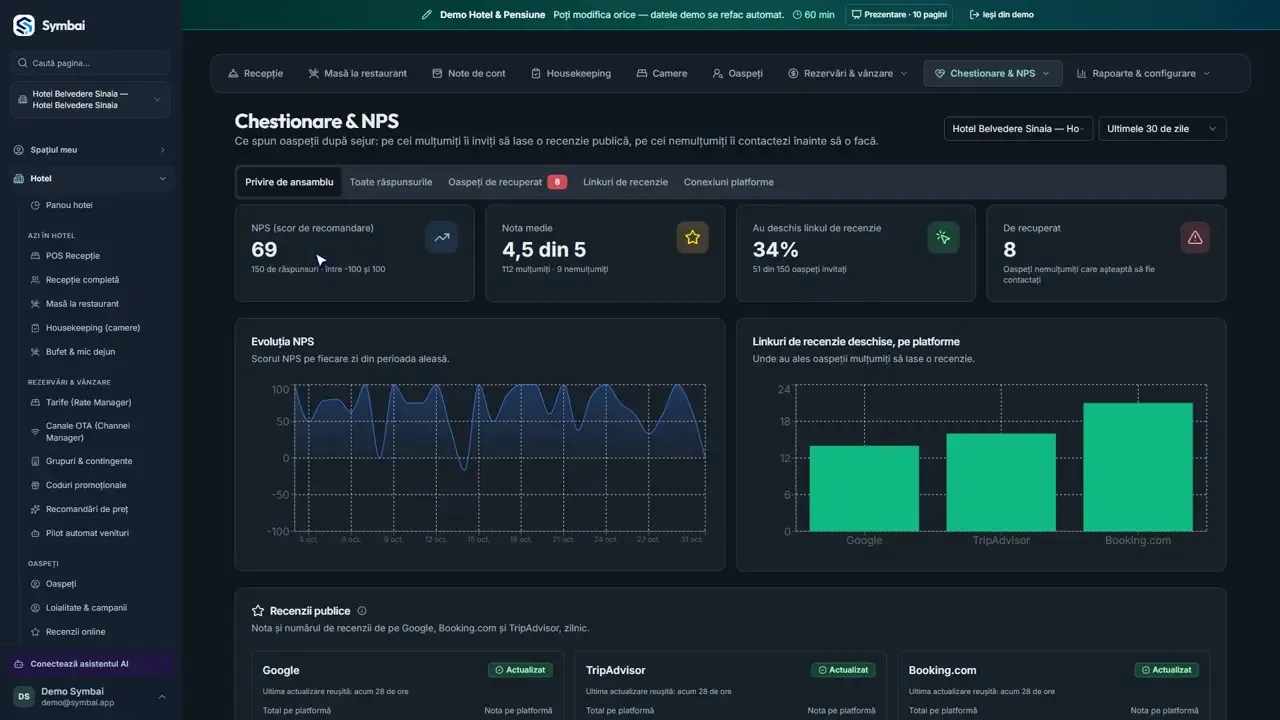Click the pencil edit icon in demo banner
Viewport: 1280px width, 720px height.
click(427, 15)
